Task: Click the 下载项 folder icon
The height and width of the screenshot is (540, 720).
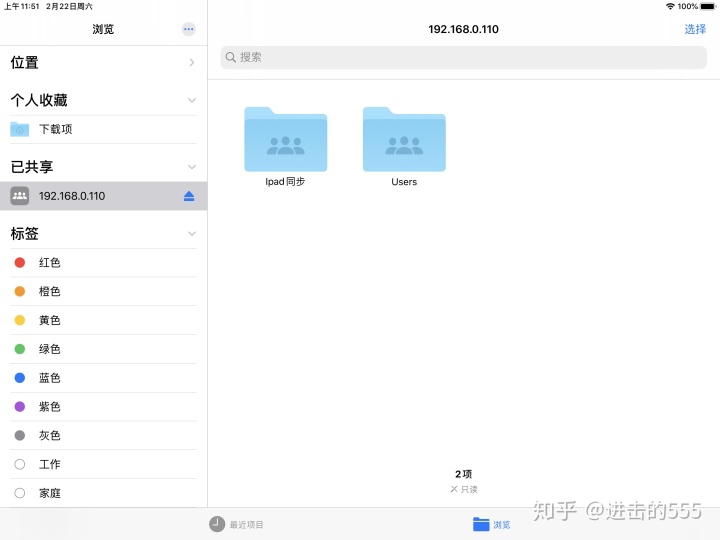Action: coord(20,129)
